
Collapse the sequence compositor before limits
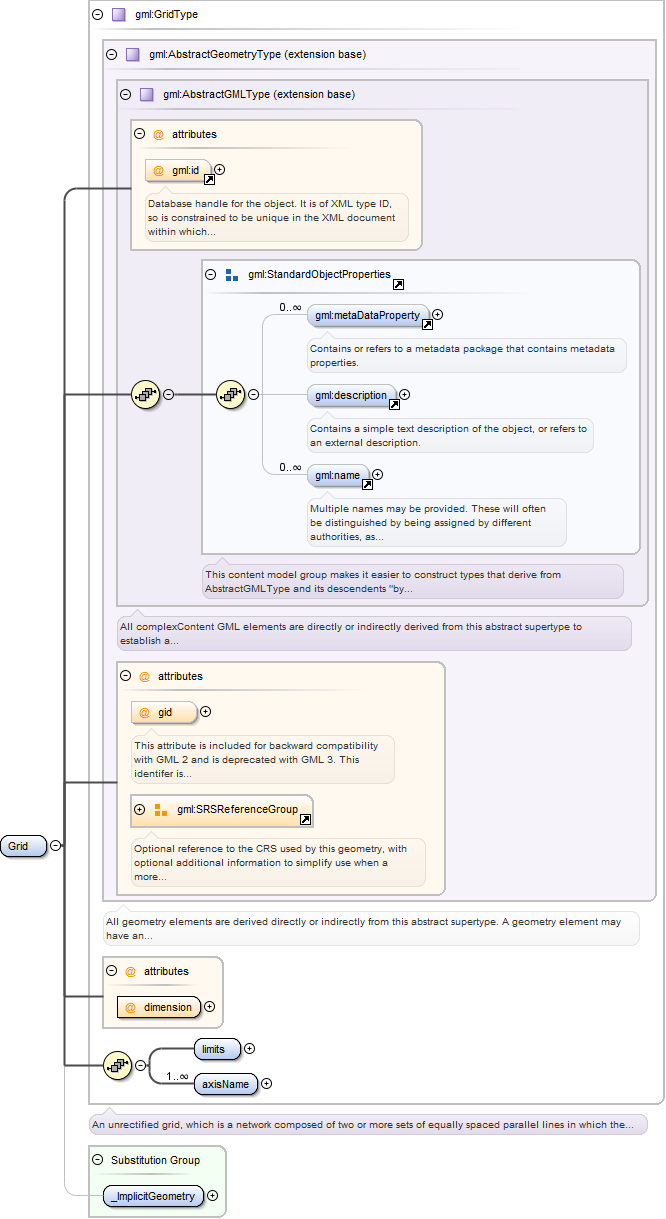click(140, 1065)
